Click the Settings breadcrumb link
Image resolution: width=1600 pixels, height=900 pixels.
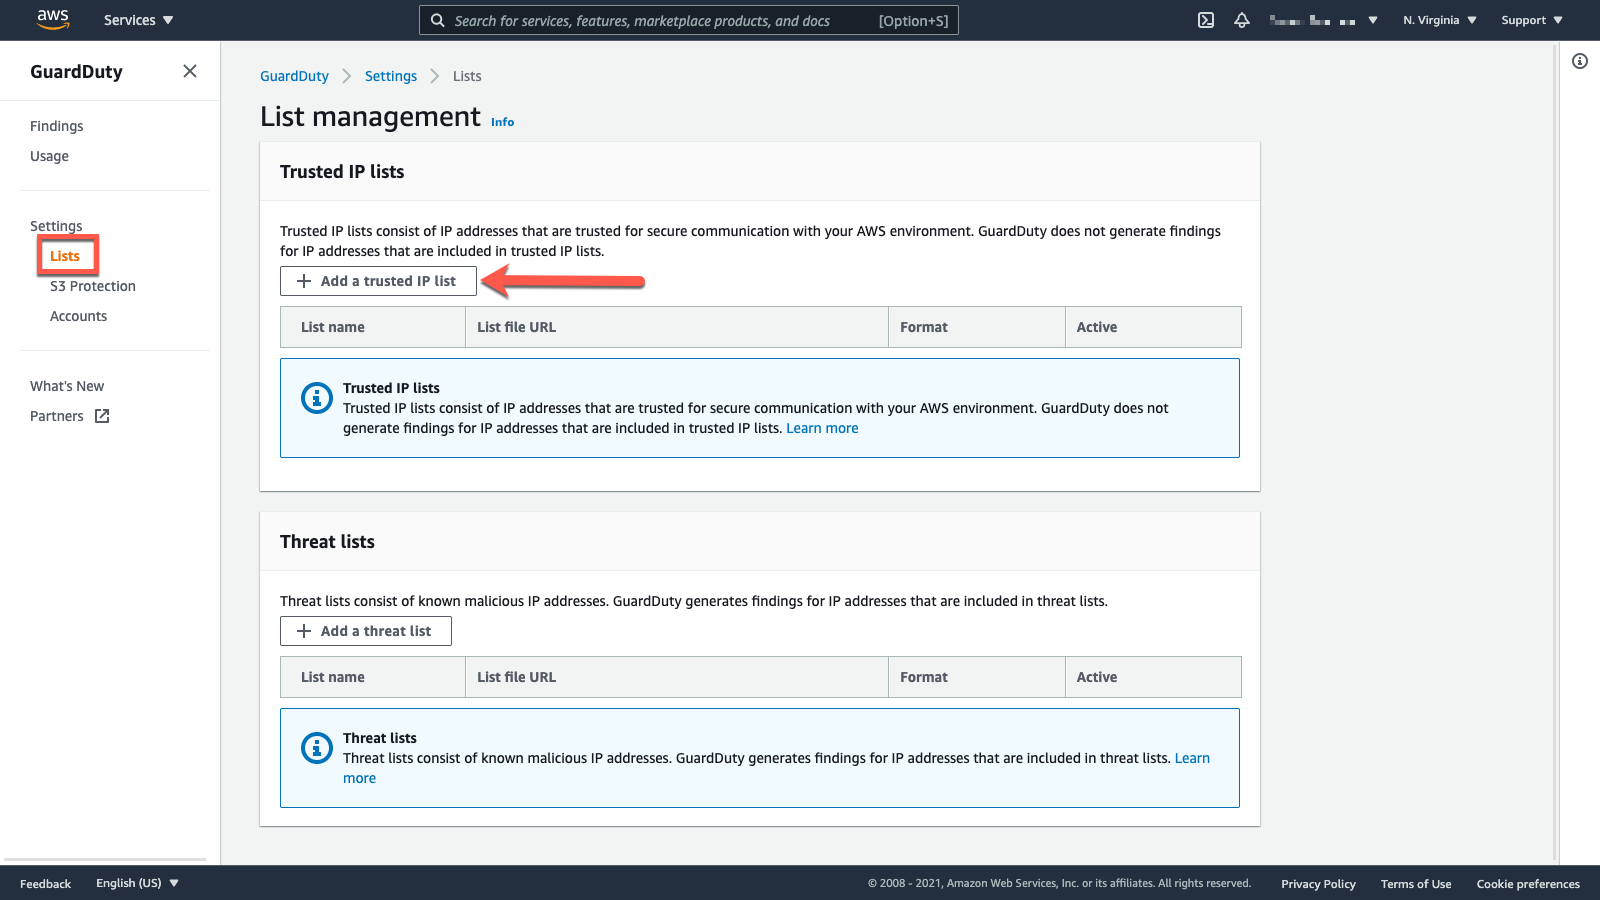click(x=391, y=76)
